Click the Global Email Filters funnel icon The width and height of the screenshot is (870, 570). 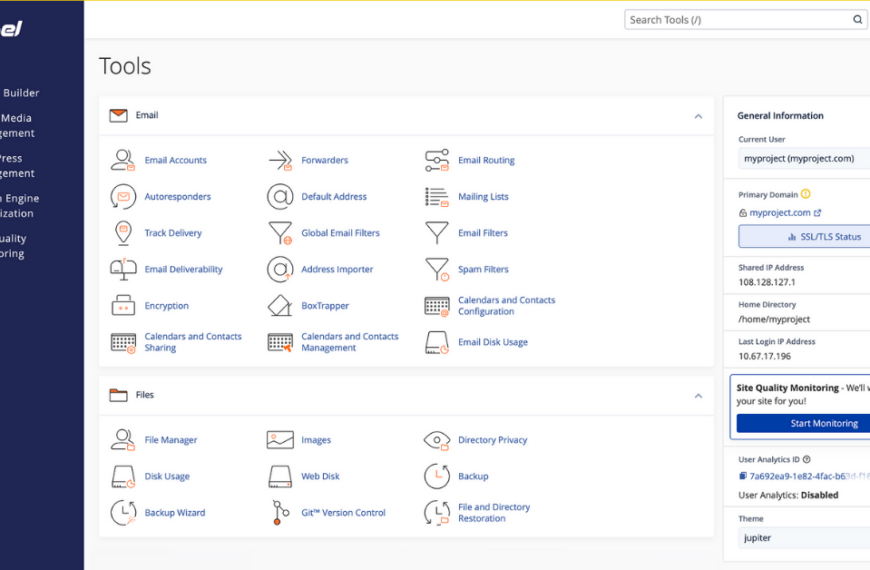click(280, 233)
